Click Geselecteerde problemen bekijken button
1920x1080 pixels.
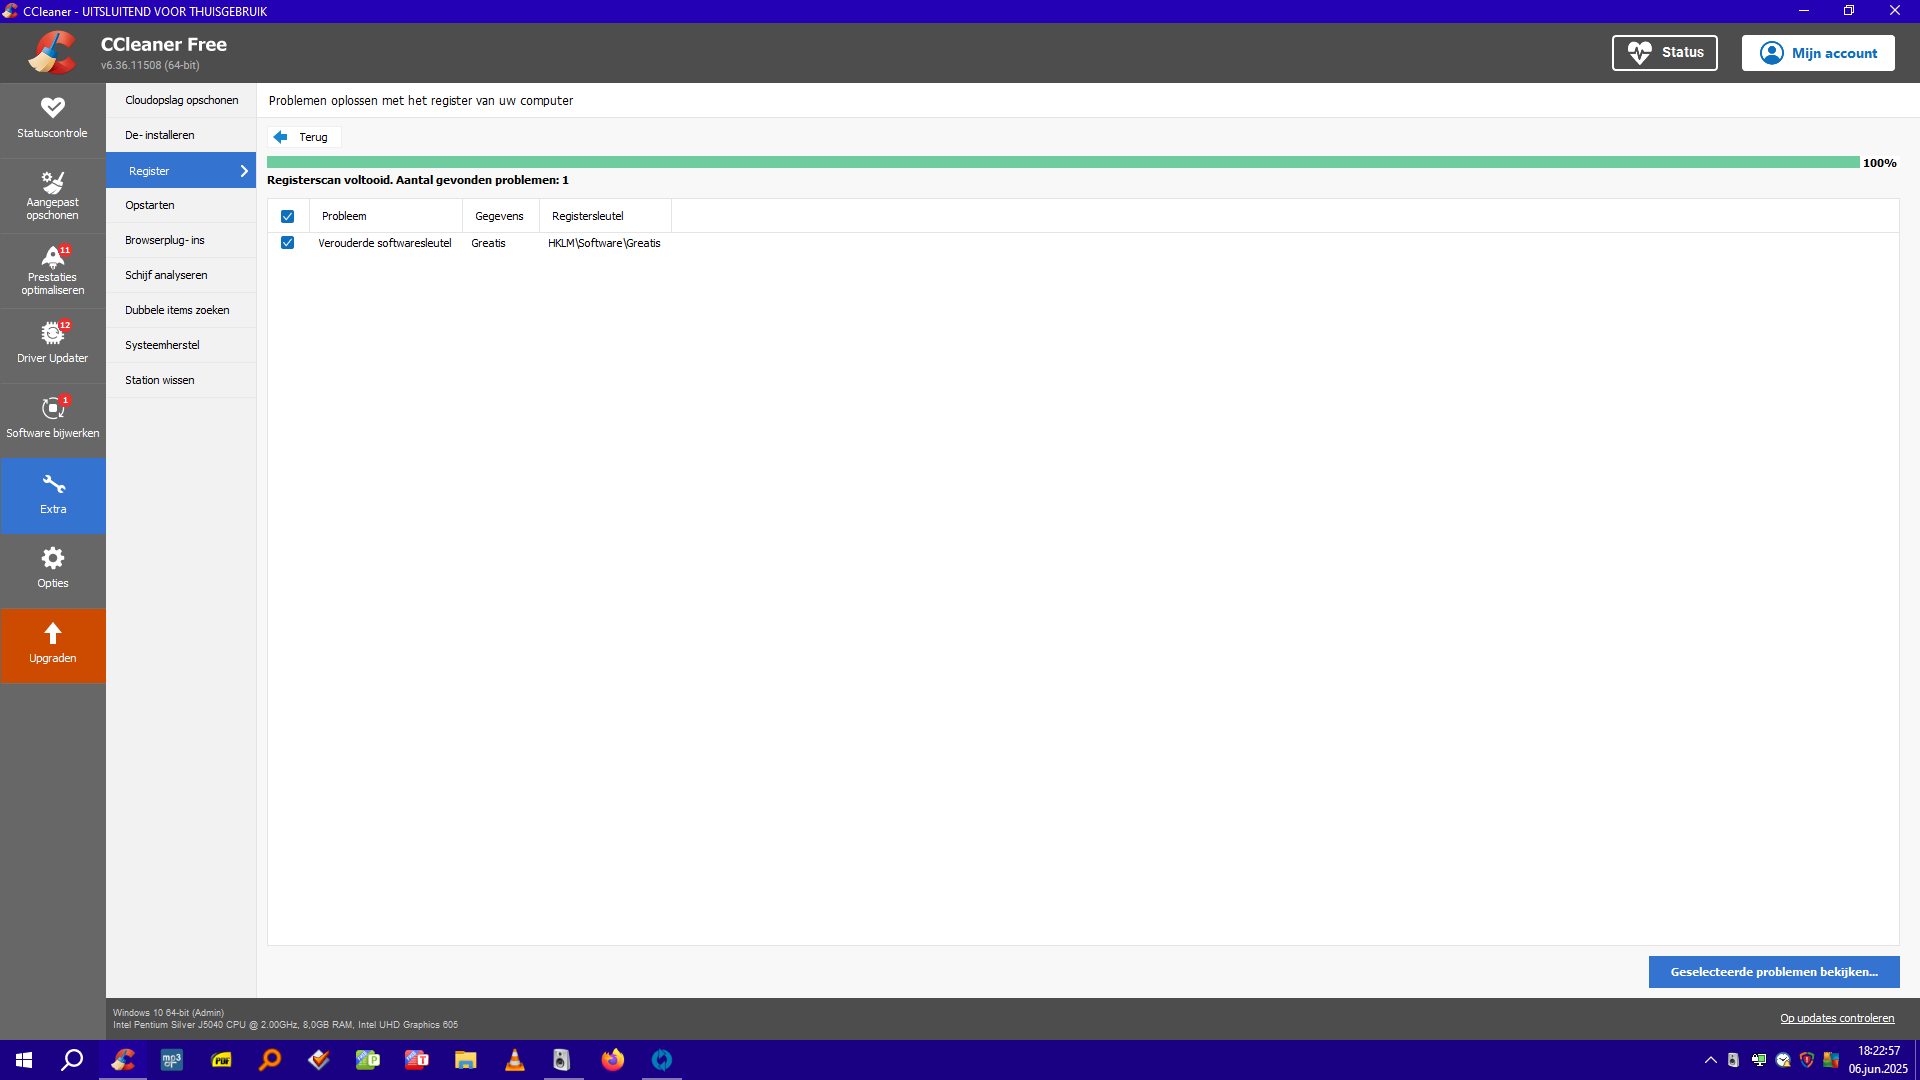click(x=1774, y=972)
